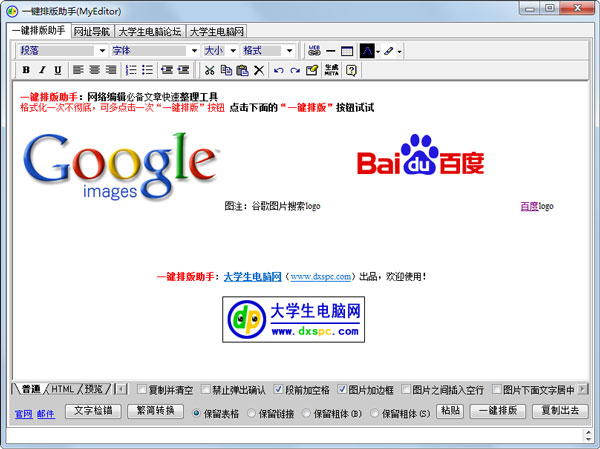The width and height of the screenshot is (600, 449).
Task: Generate META tags icon
Action: pyautogui.click(x=332, y=70)
